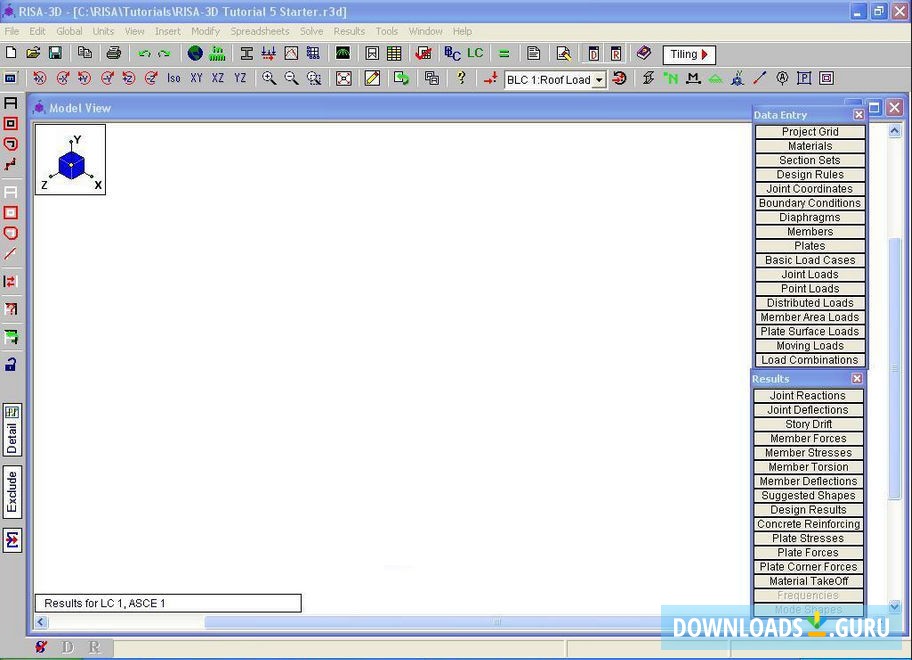
Task: Open the Solve menu
Action: click(311, 31)
